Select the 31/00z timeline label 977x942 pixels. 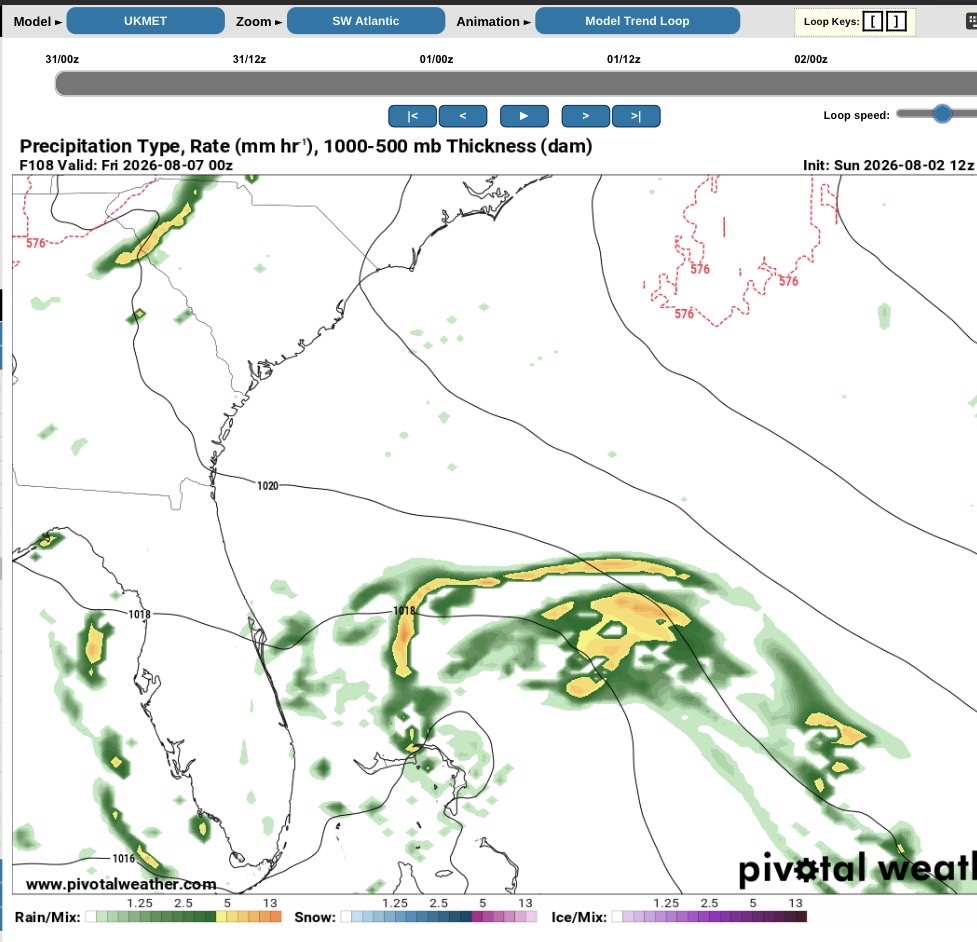click(62, 59)
